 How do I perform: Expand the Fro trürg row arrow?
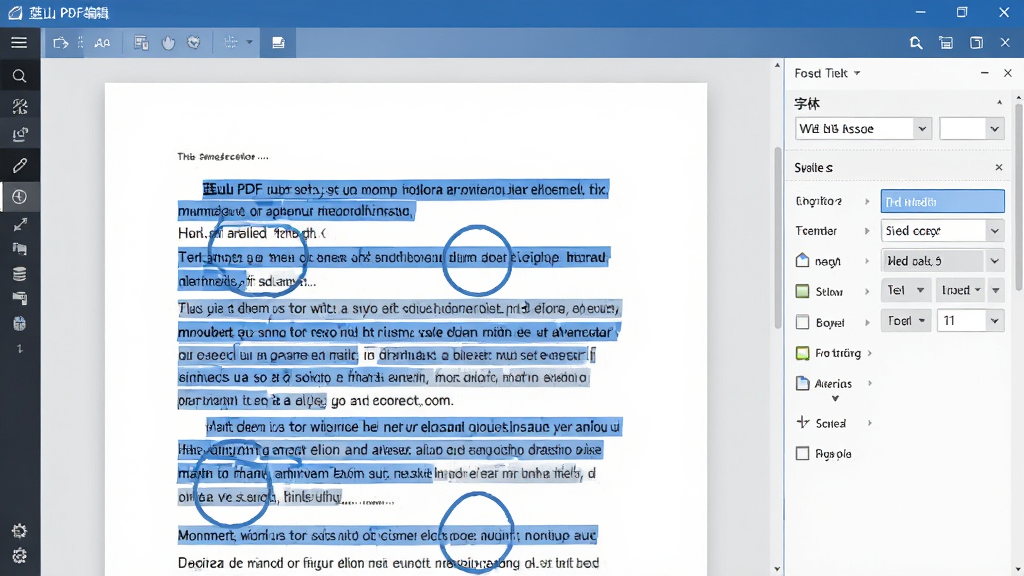tap(870, 353)
